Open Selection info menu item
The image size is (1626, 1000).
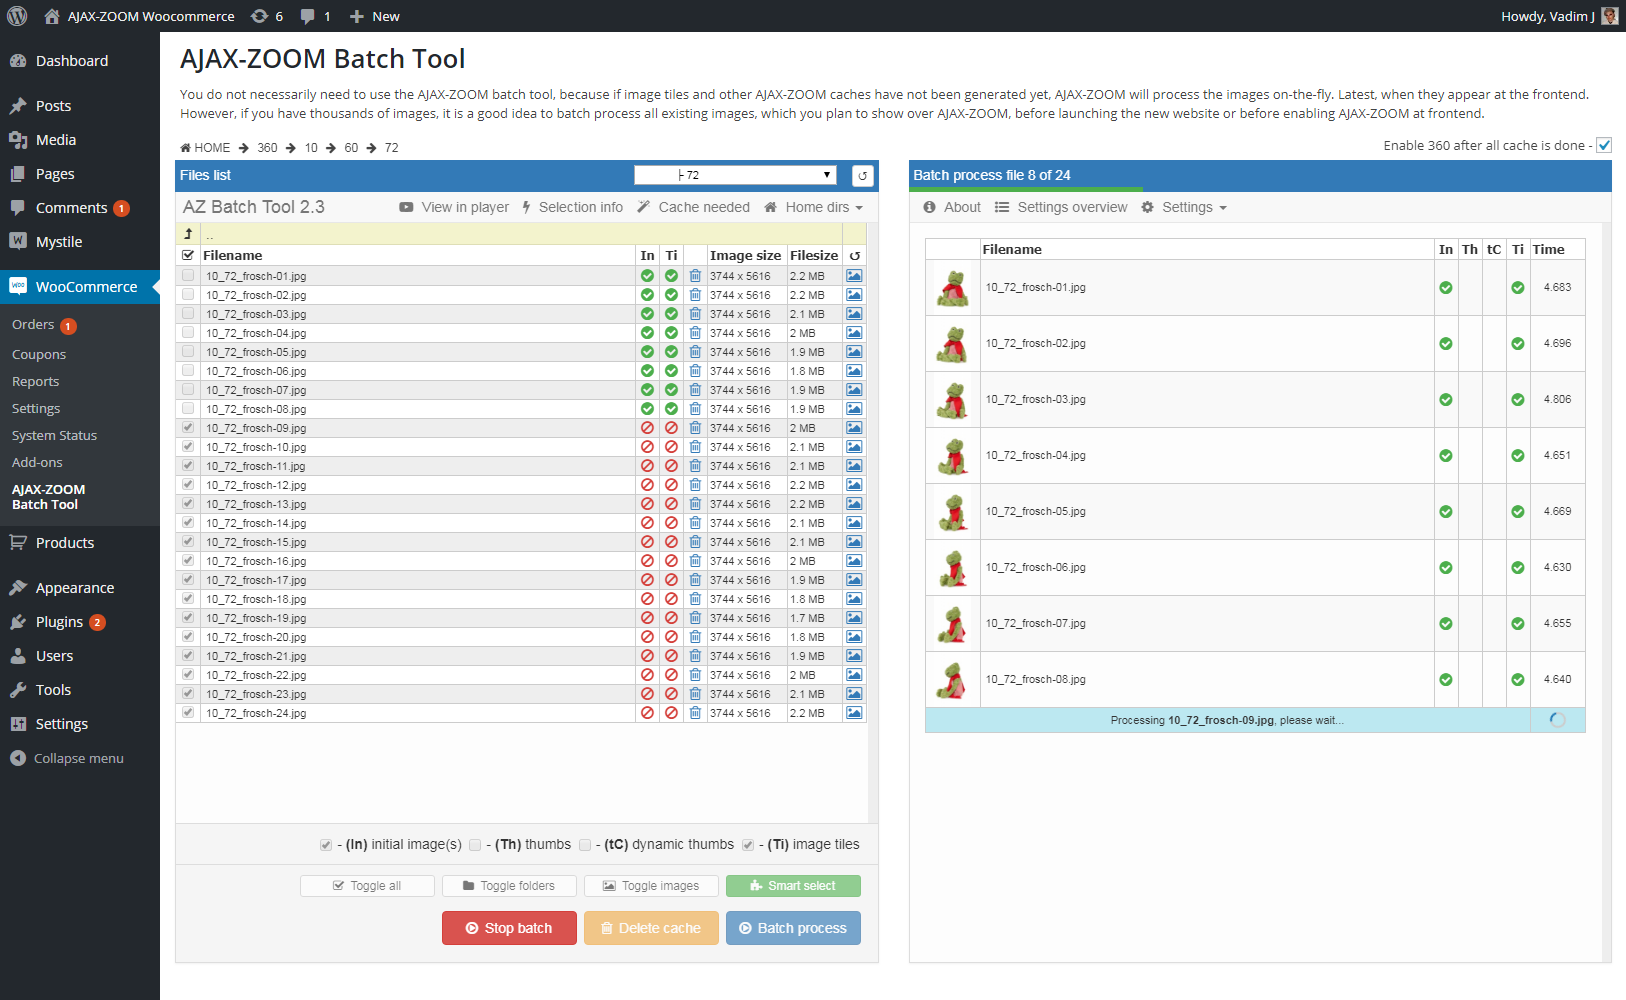tap(572, 207)
